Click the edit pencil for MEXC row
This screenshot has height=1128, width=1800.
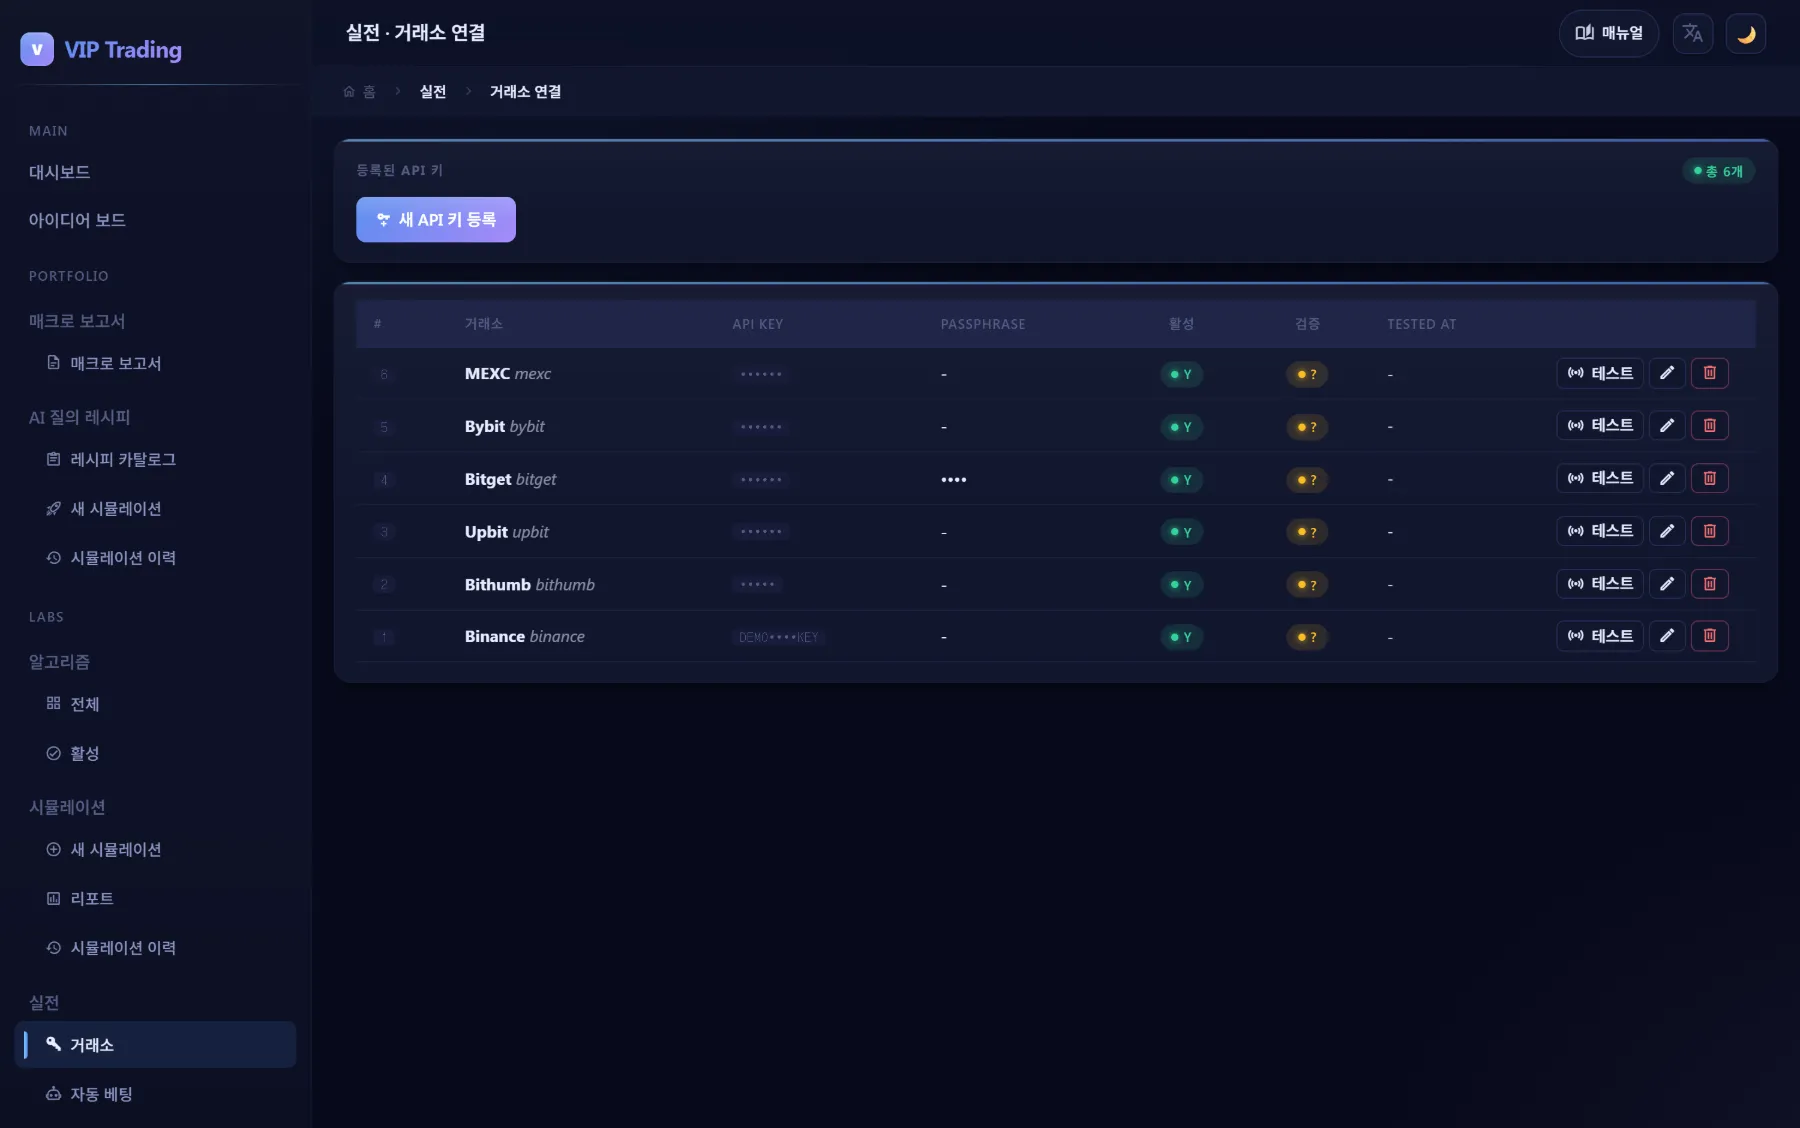pyautogui.click(x=1667, y=373)
